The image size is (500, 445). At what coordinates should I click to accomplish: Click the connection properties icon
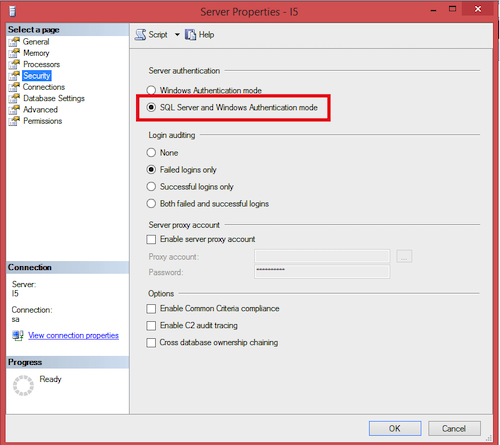[x=18, y=335]
